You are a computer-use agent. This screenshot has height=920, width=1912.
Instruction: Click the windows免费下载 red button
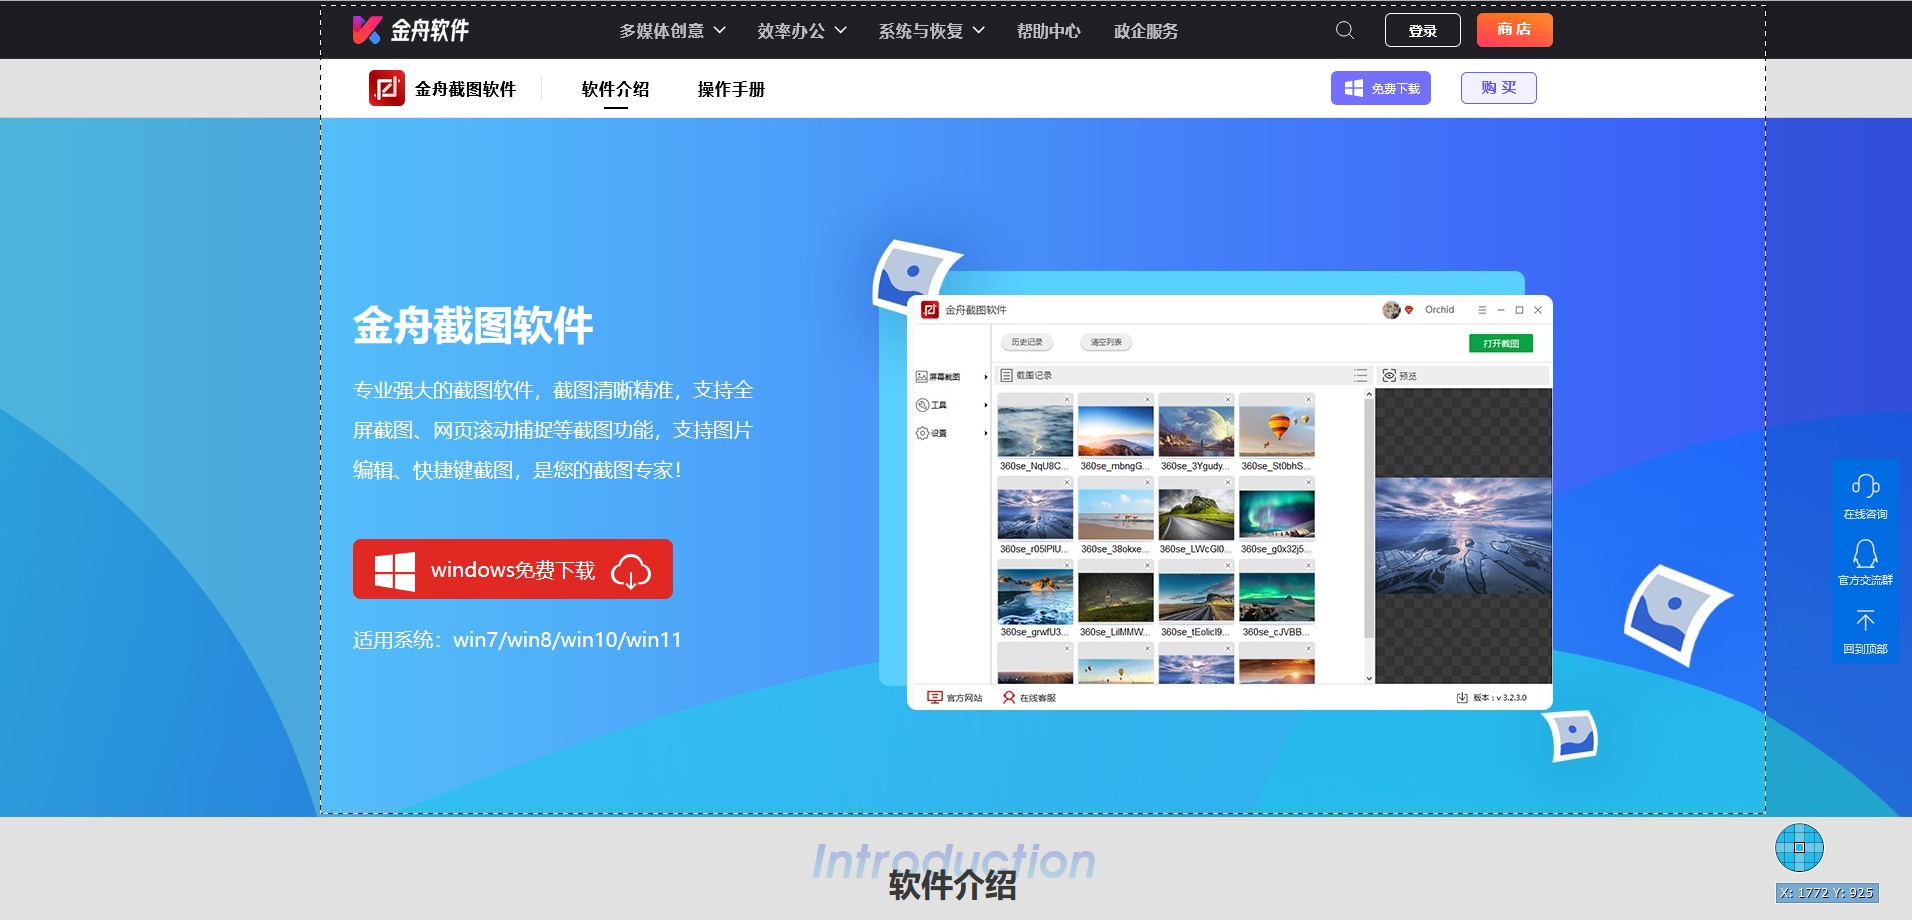click(512, 570)
